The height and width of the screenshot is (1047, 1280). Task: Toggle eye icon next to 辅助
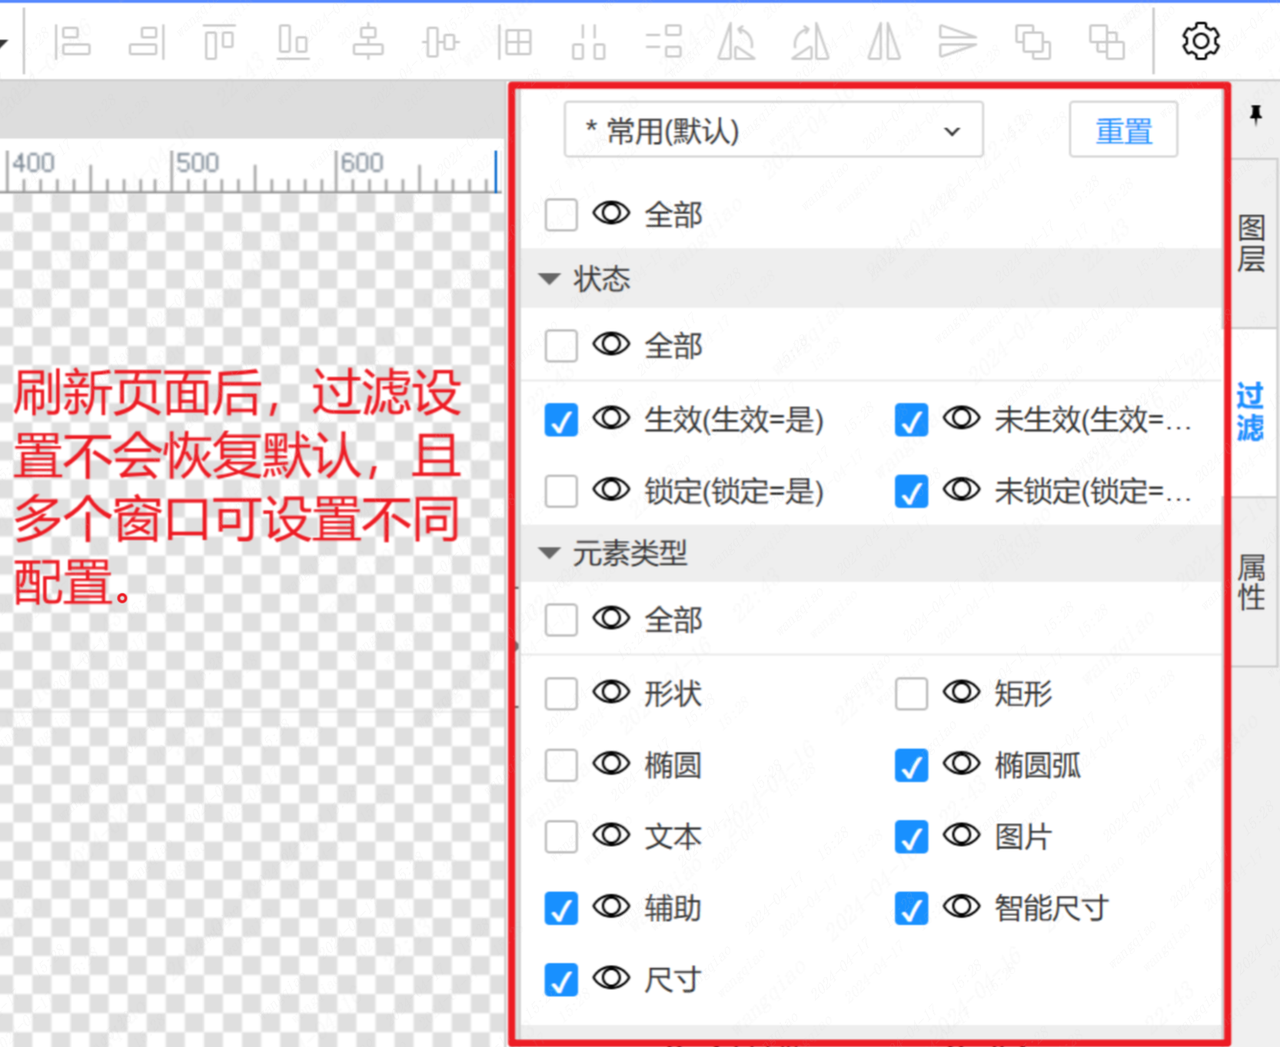tap(611, 907)
